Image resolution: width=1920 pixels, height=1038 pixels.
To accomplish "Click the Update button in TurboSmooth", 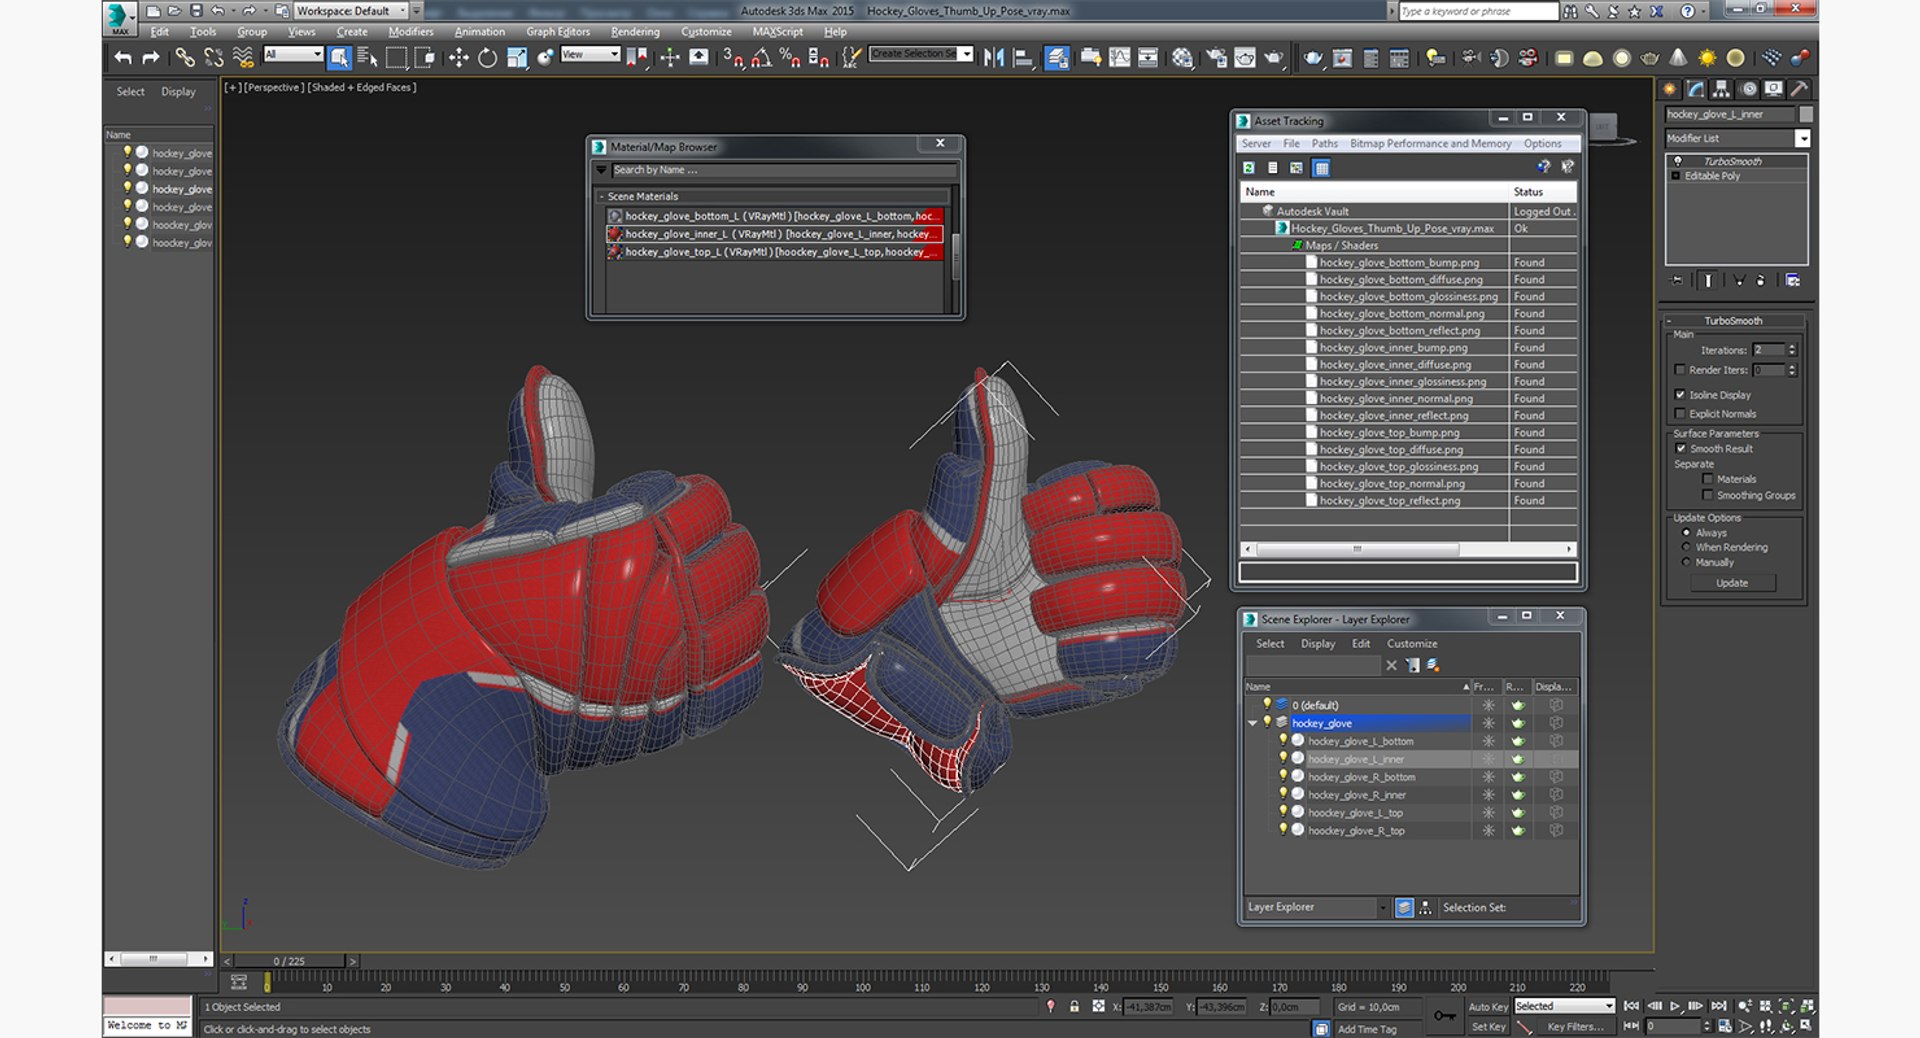I will [1732, 583].
